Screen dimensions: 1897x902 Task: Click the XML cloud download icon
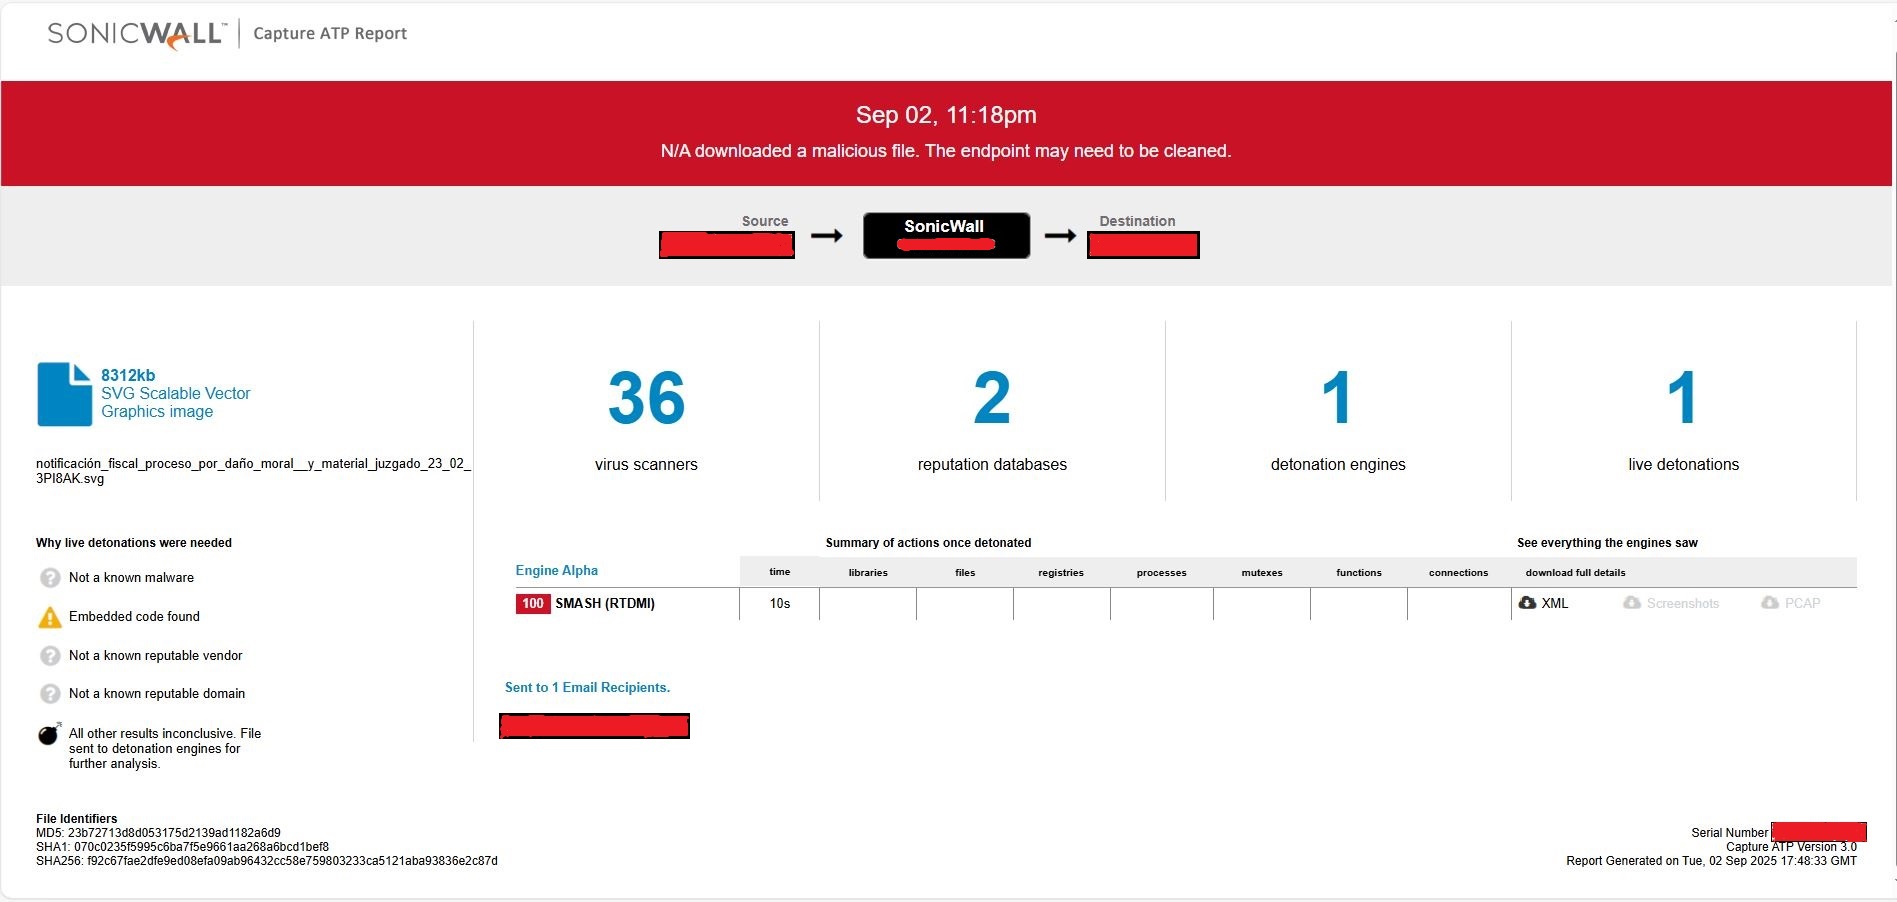[x=1527, y=603]
